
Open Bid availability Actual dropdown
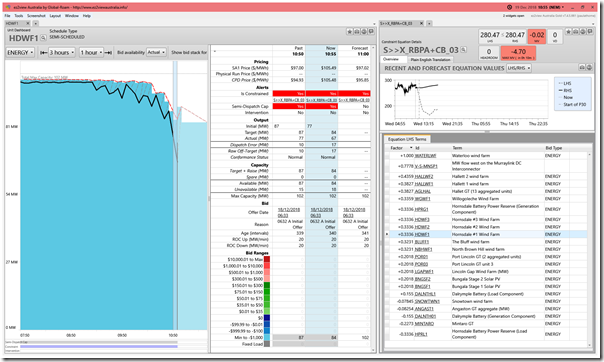156,52
